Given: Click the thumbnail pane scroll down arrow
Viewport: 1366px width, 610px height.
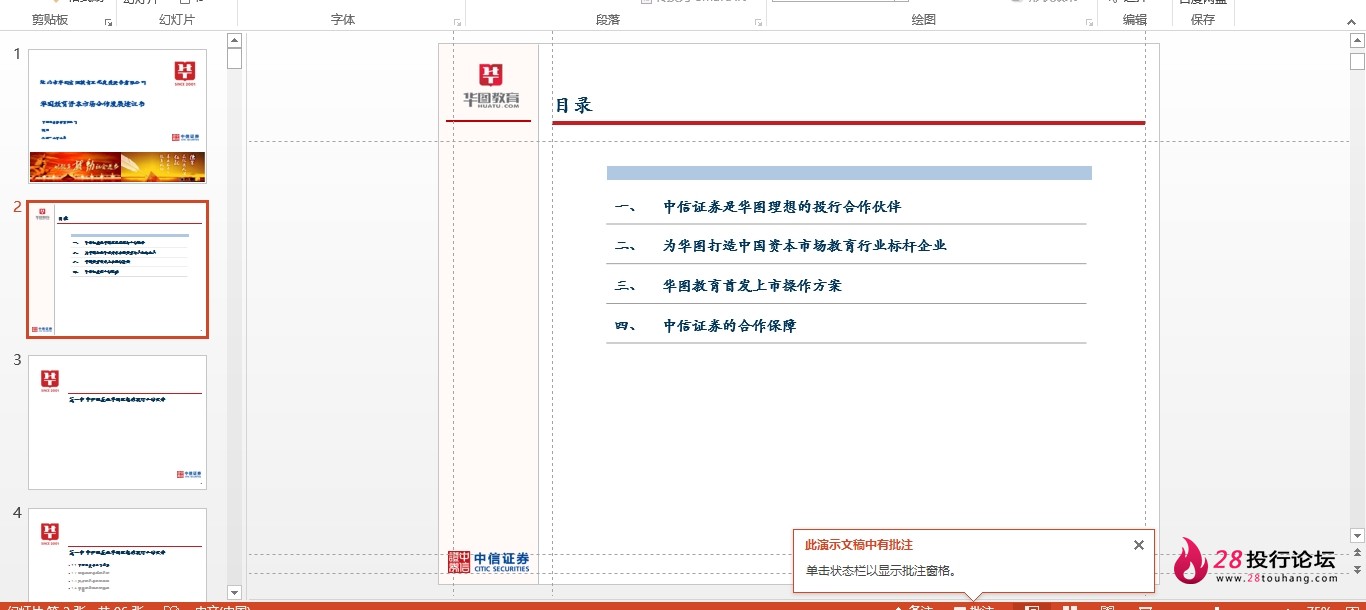Looking at the screenshot, I should pos(235,592).
